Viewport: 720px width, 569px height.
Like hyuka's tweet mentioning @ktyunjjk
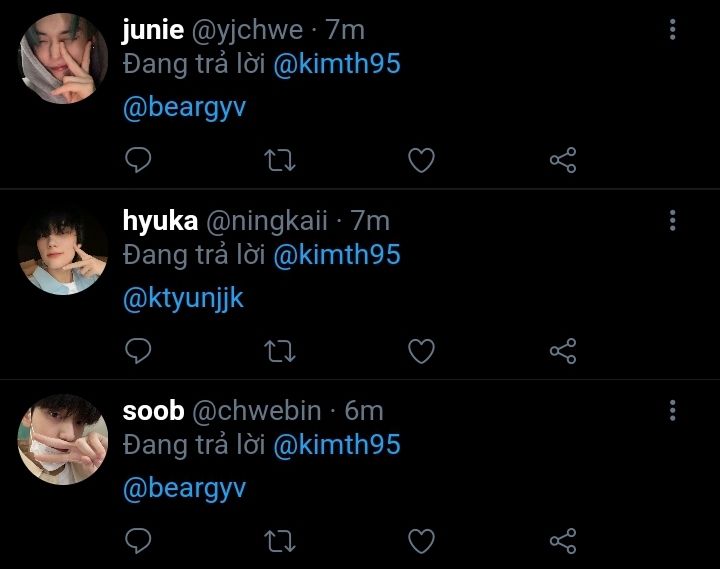[x=421, y=351]
